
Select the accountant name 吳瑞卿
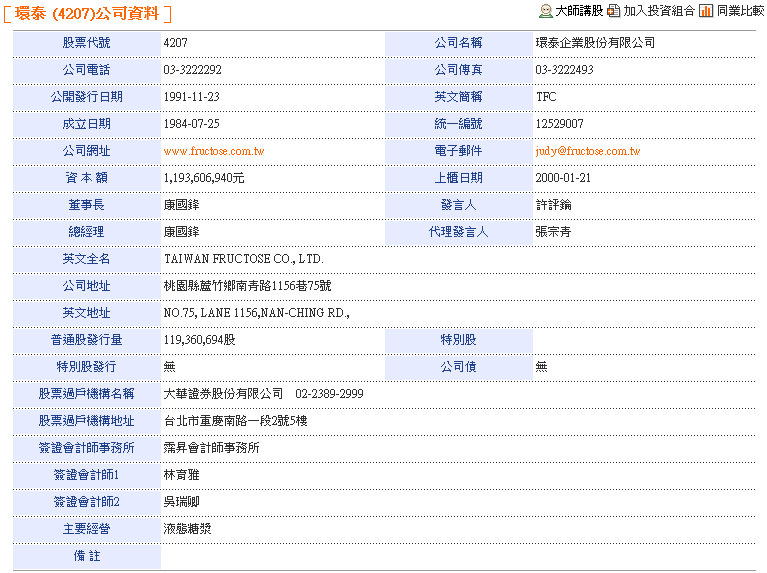click(181, 502)
